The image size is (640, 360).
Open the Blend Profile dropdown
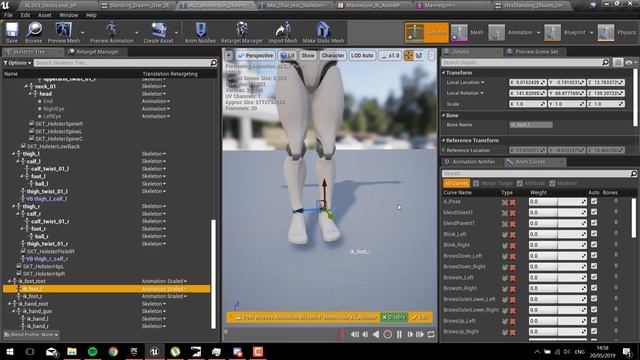click(x=31, y=335)
